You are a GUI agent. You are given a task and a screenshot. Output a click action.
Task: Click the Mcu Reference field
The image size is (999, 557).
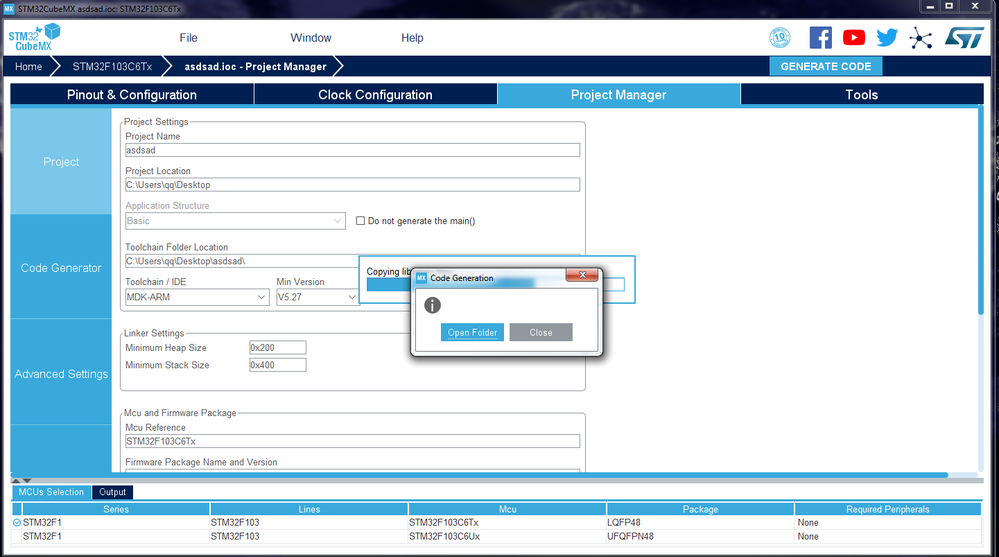pos(352,441)
